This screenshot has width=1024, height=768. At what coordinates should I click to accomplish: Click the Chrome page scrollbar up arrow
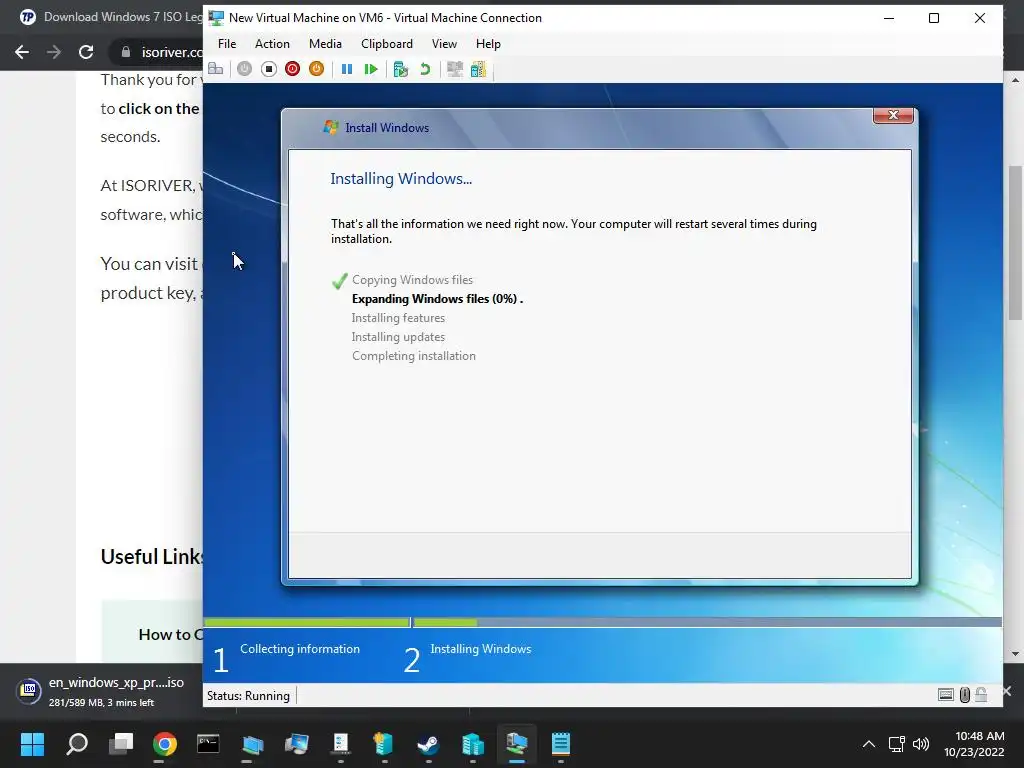pyautogui.click(x=1015, y=80)
